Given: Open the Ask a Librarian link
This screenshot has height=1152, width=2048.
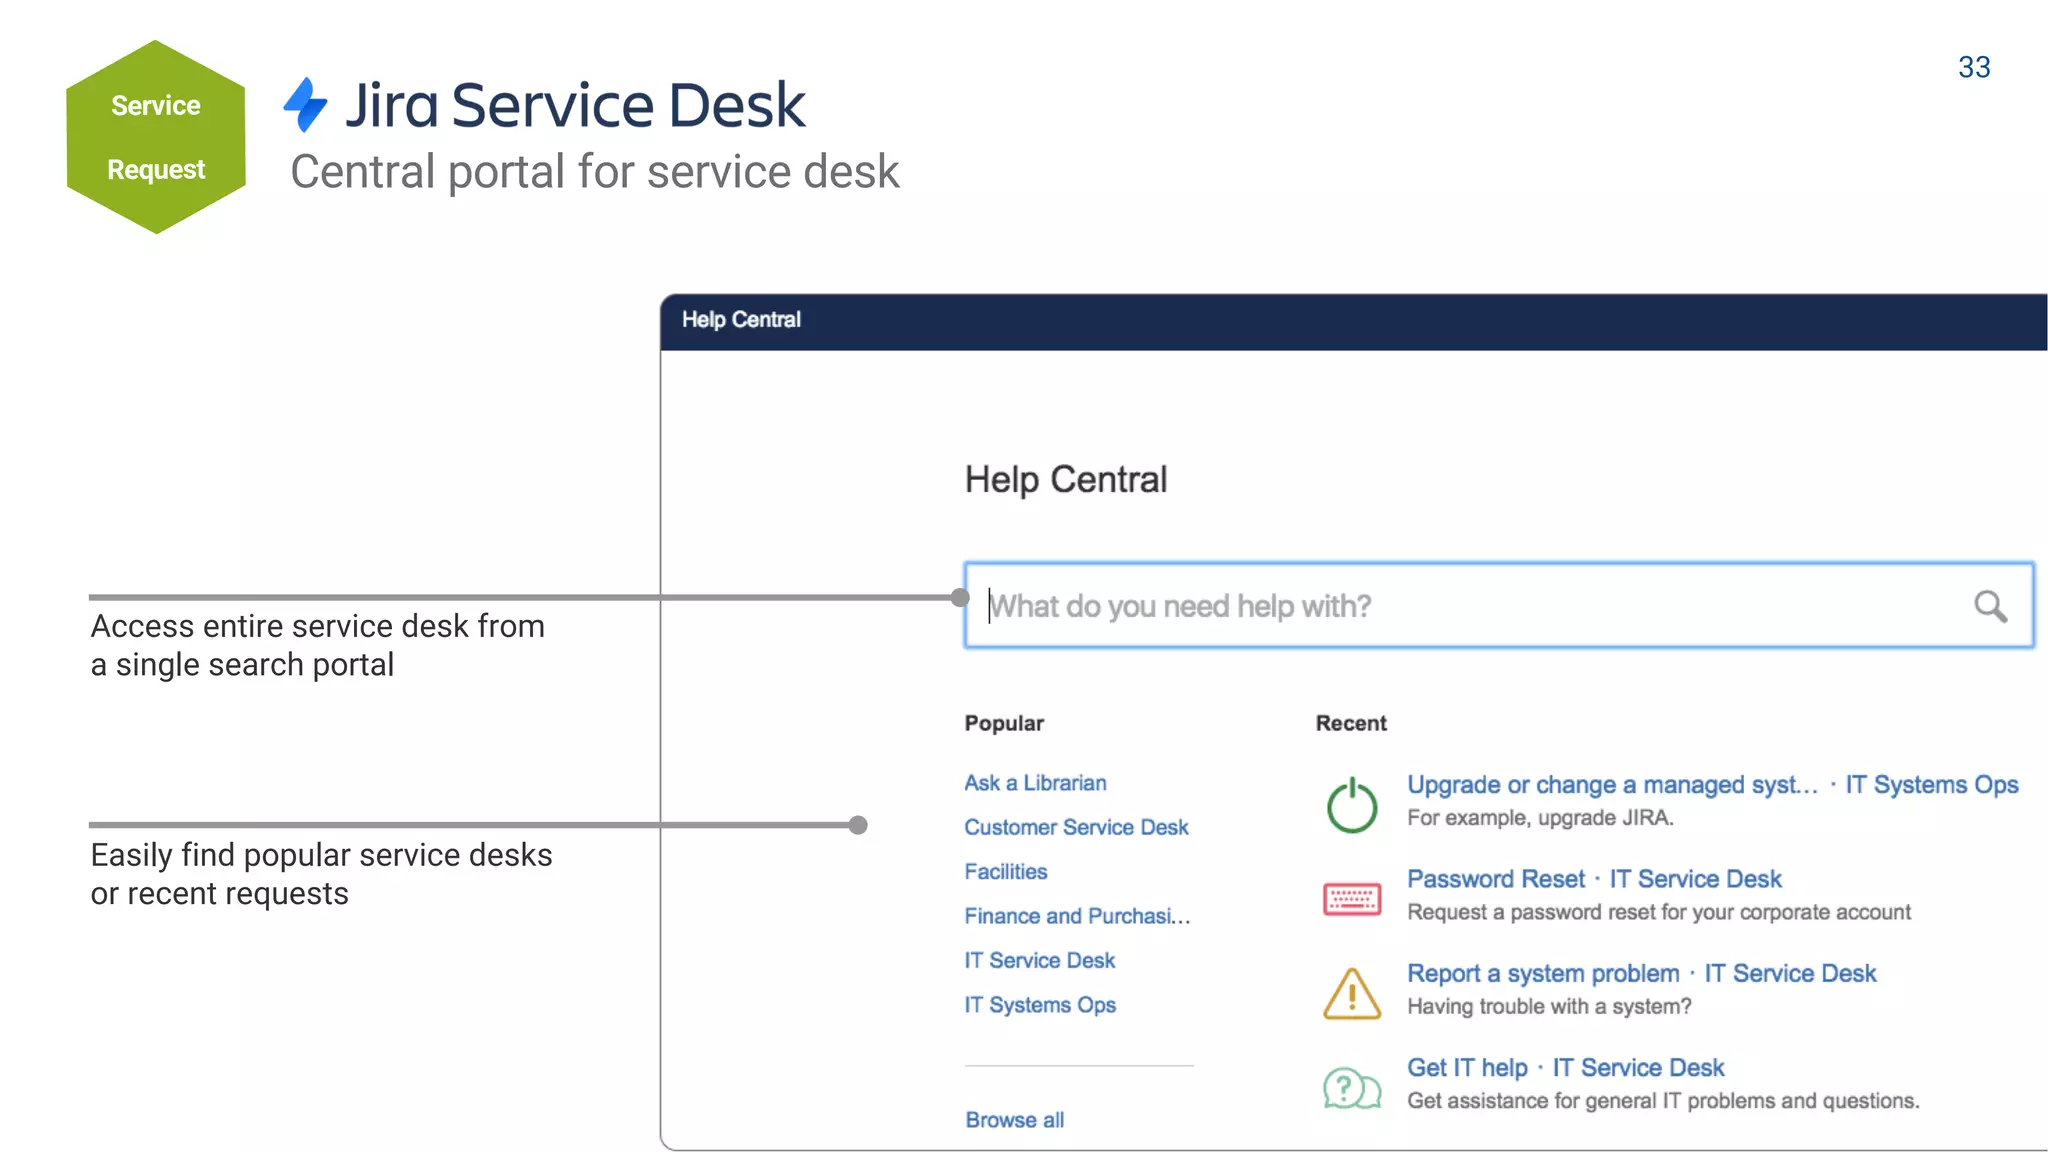Looking at the screenshot, I should tap(1035, 783).
